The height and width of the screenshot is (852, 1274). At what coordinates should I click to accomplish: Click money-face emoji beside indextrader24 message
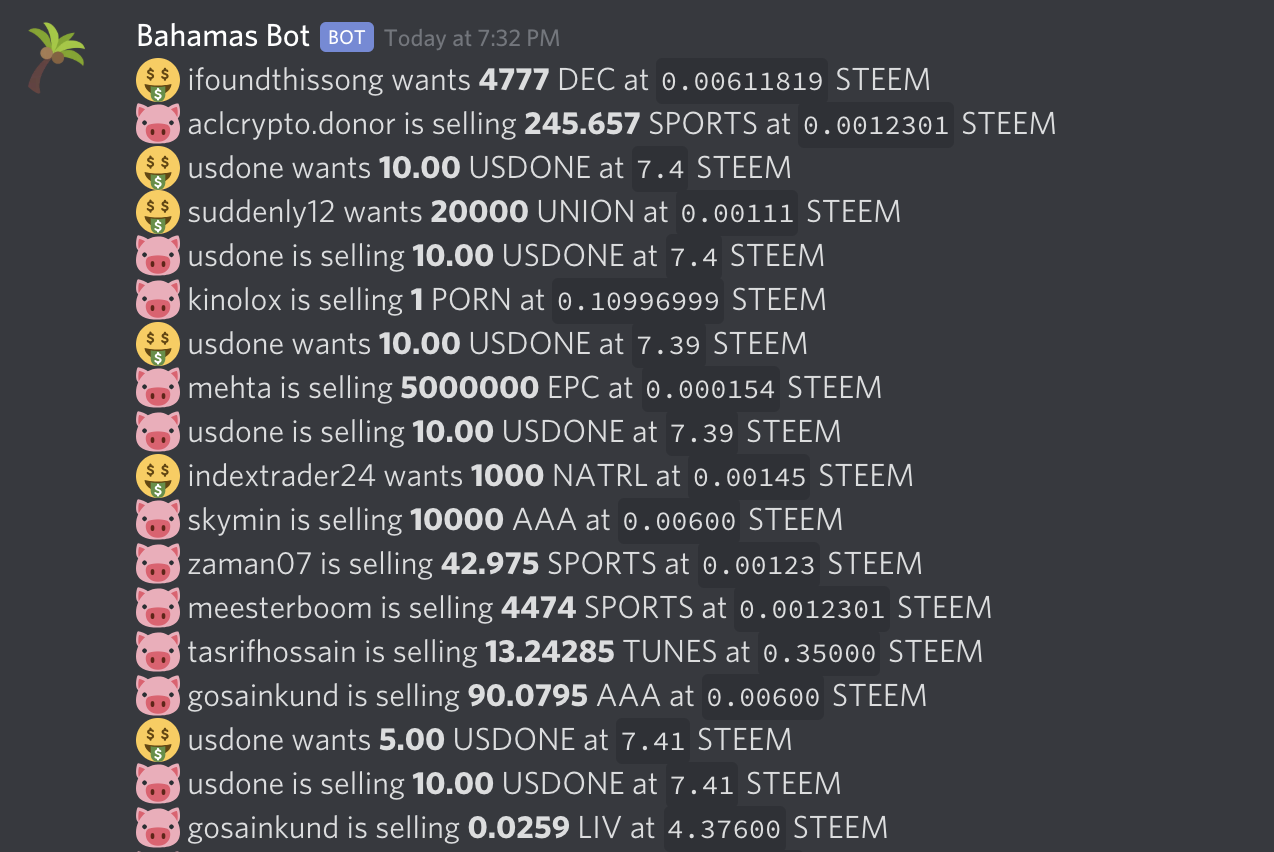pyautogui.click(x=157, y=476)
